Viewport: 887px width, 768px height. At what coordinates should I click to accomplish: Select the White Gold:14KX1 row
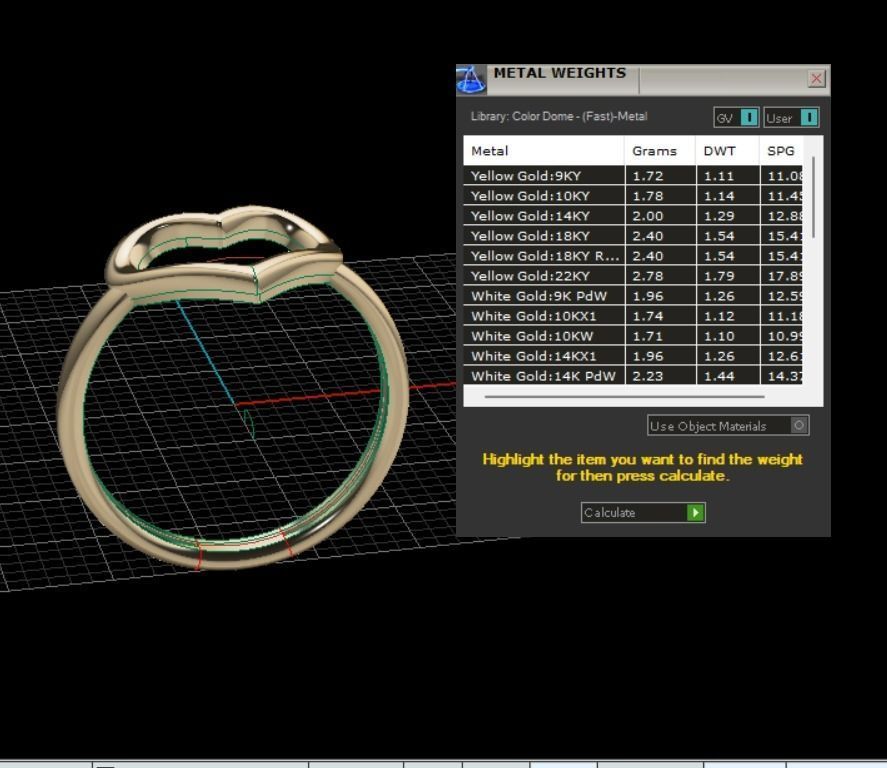click(632, 356)
